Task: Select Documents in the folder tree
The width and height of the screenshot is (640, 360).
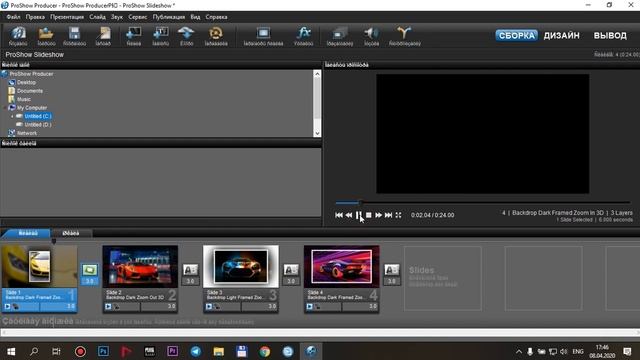Action: pyautogui.click(x=30, y=91)
